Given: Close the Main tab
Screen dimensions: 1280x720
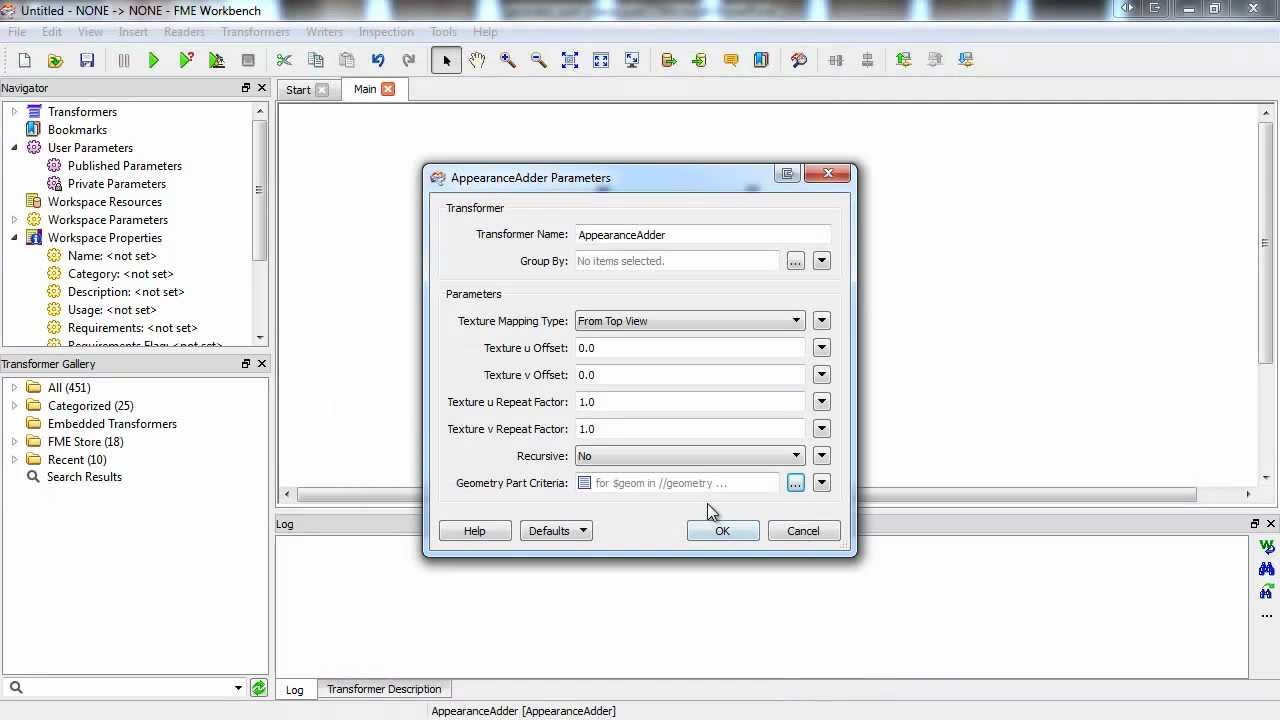Looking at the screenshot, I should click(x=387, y=90).
